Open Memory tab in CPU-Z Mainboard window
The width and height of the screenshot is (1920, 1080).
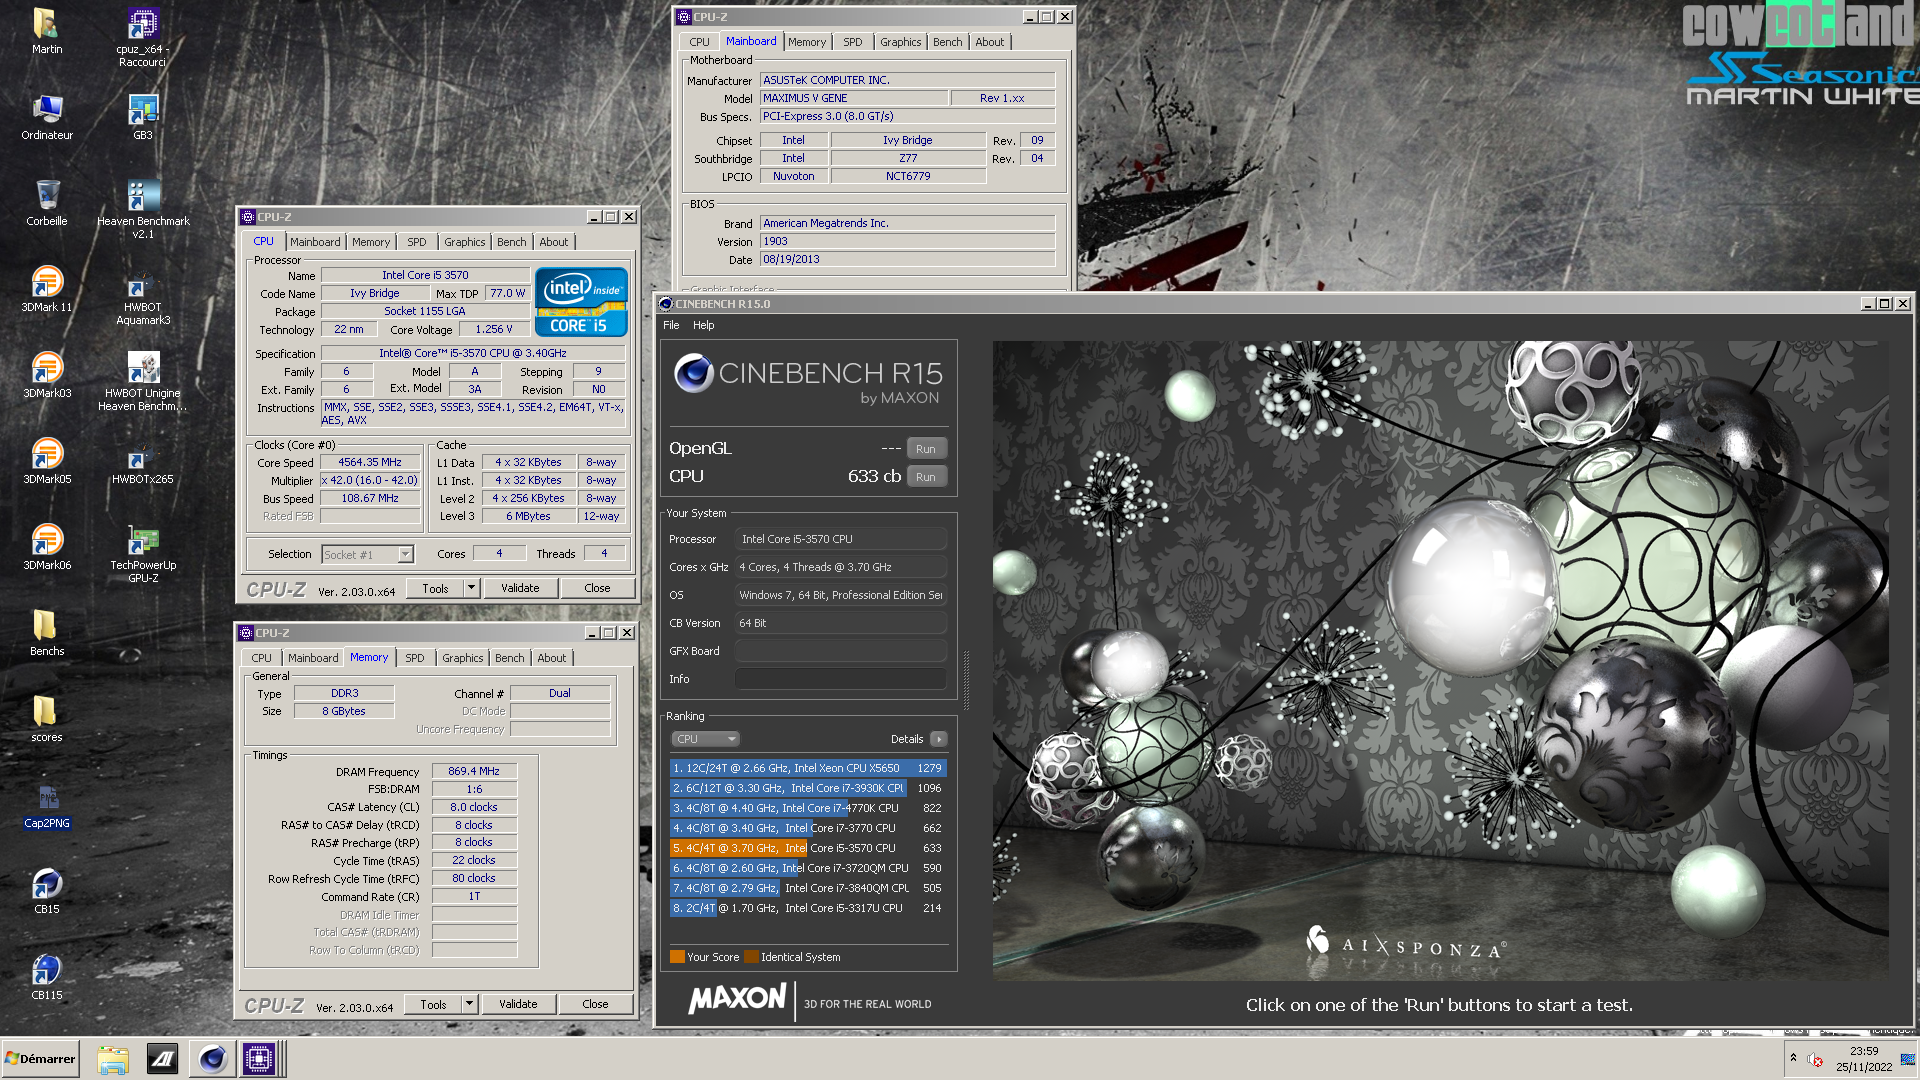point(807,42)
